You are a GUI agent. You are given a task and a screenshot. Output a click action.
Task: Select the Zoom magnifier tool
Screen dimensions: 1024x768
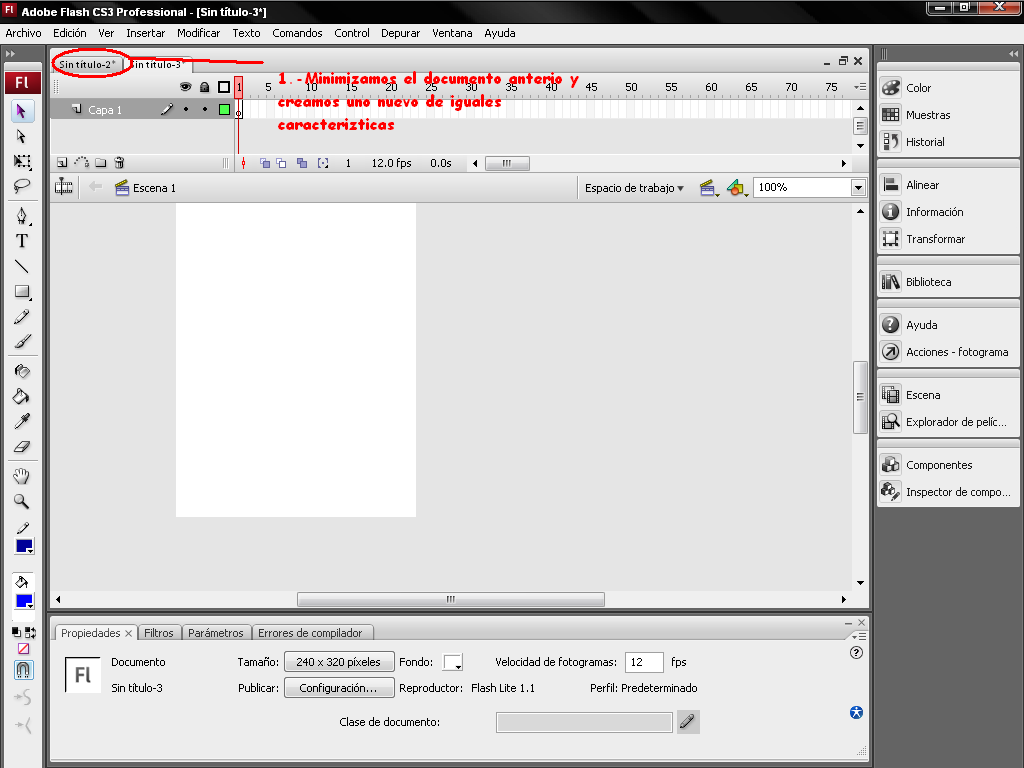[22, 502]
